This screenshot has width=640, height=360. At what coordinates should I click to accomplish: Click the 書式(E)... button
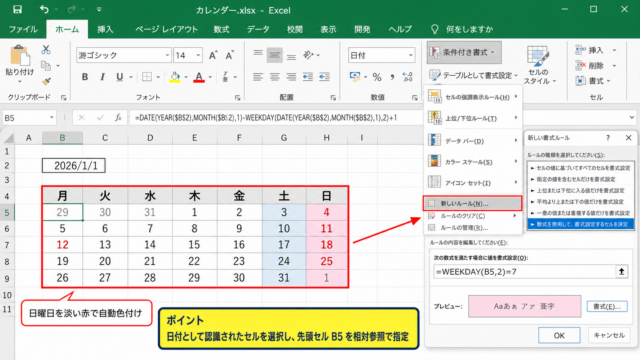[x=607, y=306]
